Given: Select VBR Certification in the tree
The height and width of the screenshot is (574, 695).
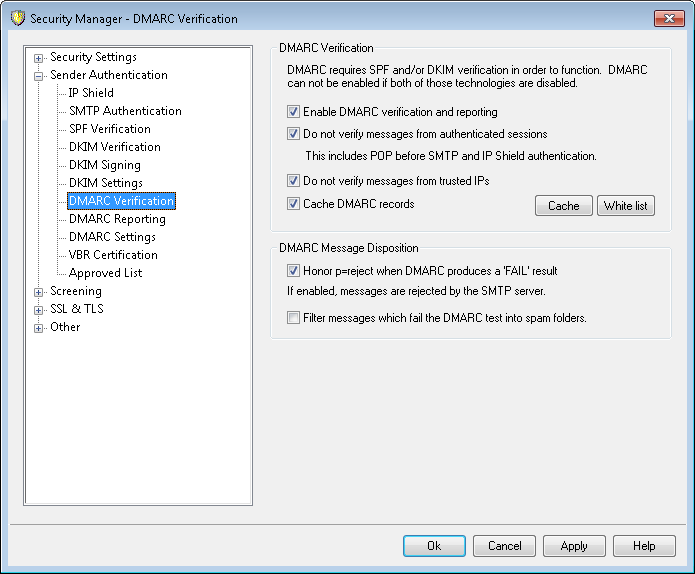Looking at the screenshot, I should pos(113,255).
